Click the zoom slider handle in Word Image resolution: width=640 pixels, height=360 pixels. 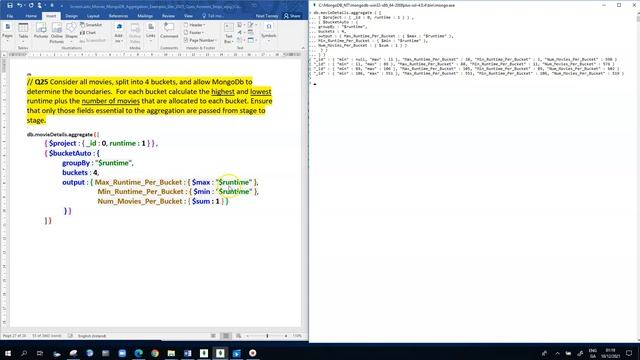267,336
